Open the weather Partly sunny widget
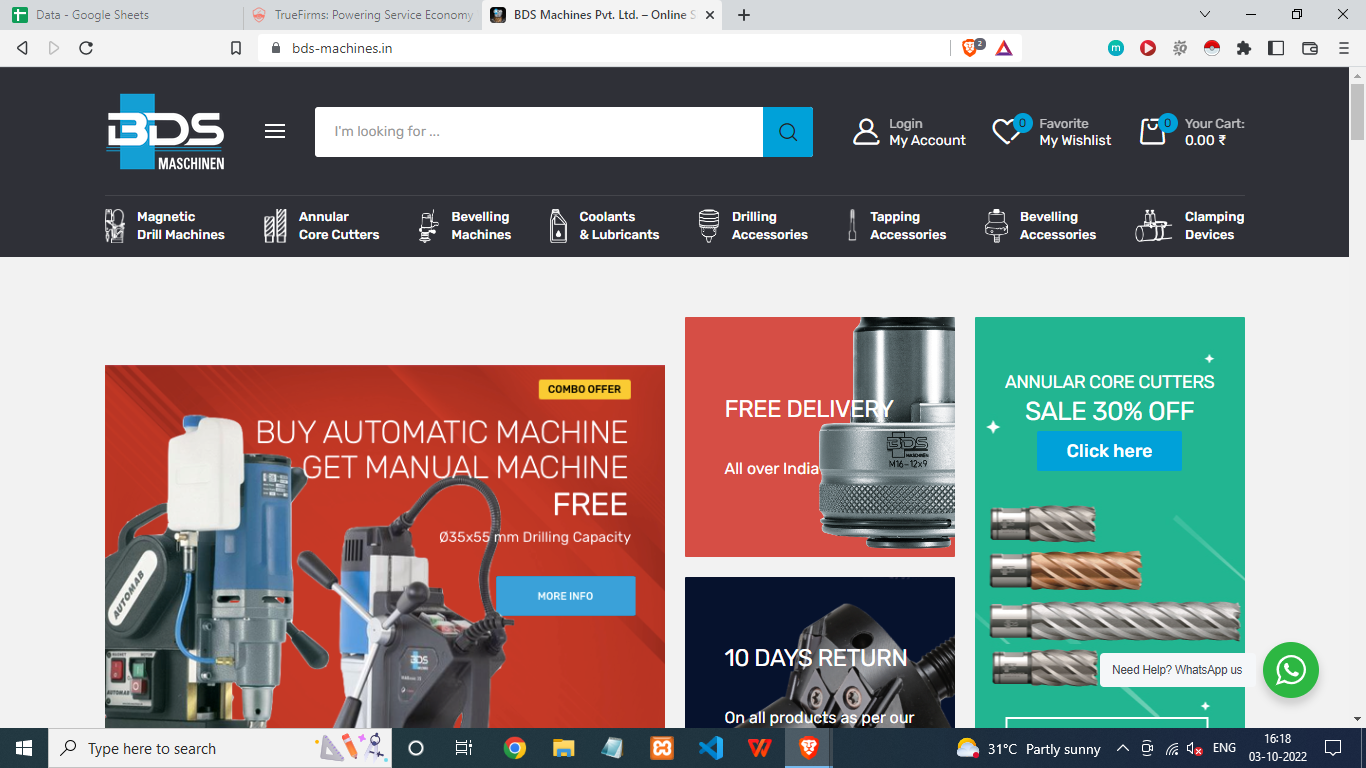This screenshot has height=768, width=1366. [x=1029, y=748]
